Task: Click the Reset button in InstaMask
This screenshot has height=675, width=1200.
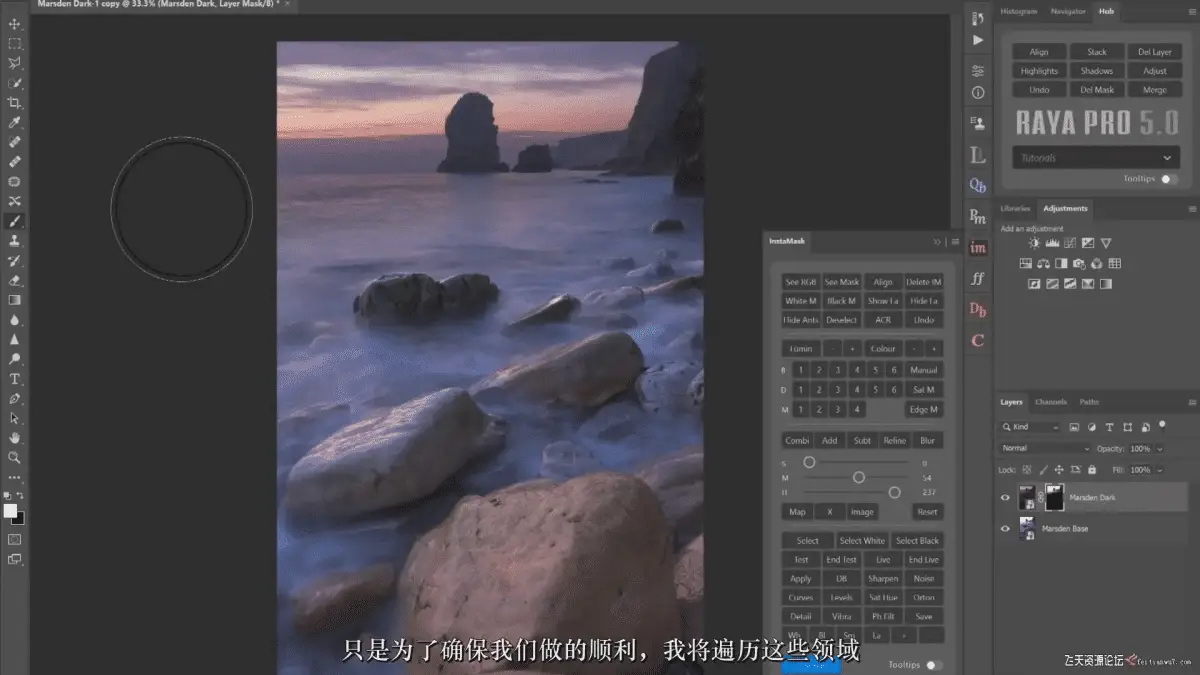Action: [x=927, y=512]
